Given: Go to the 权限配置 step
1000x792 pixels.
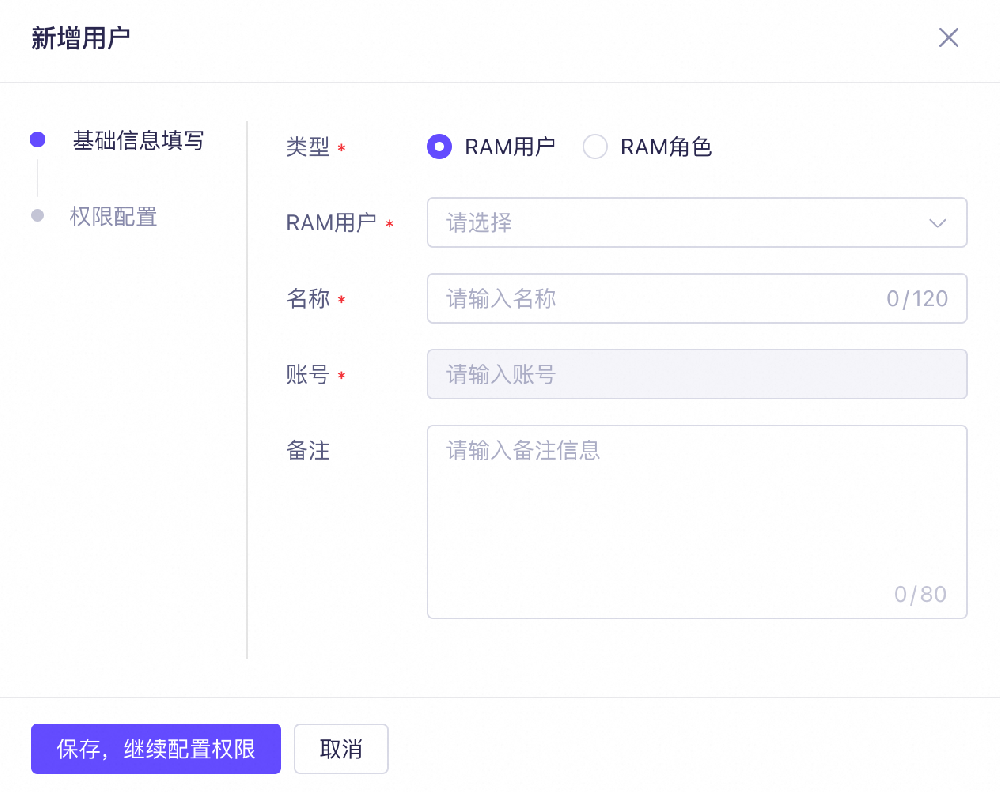Looking at the screenshot, I should click(114, 217).
